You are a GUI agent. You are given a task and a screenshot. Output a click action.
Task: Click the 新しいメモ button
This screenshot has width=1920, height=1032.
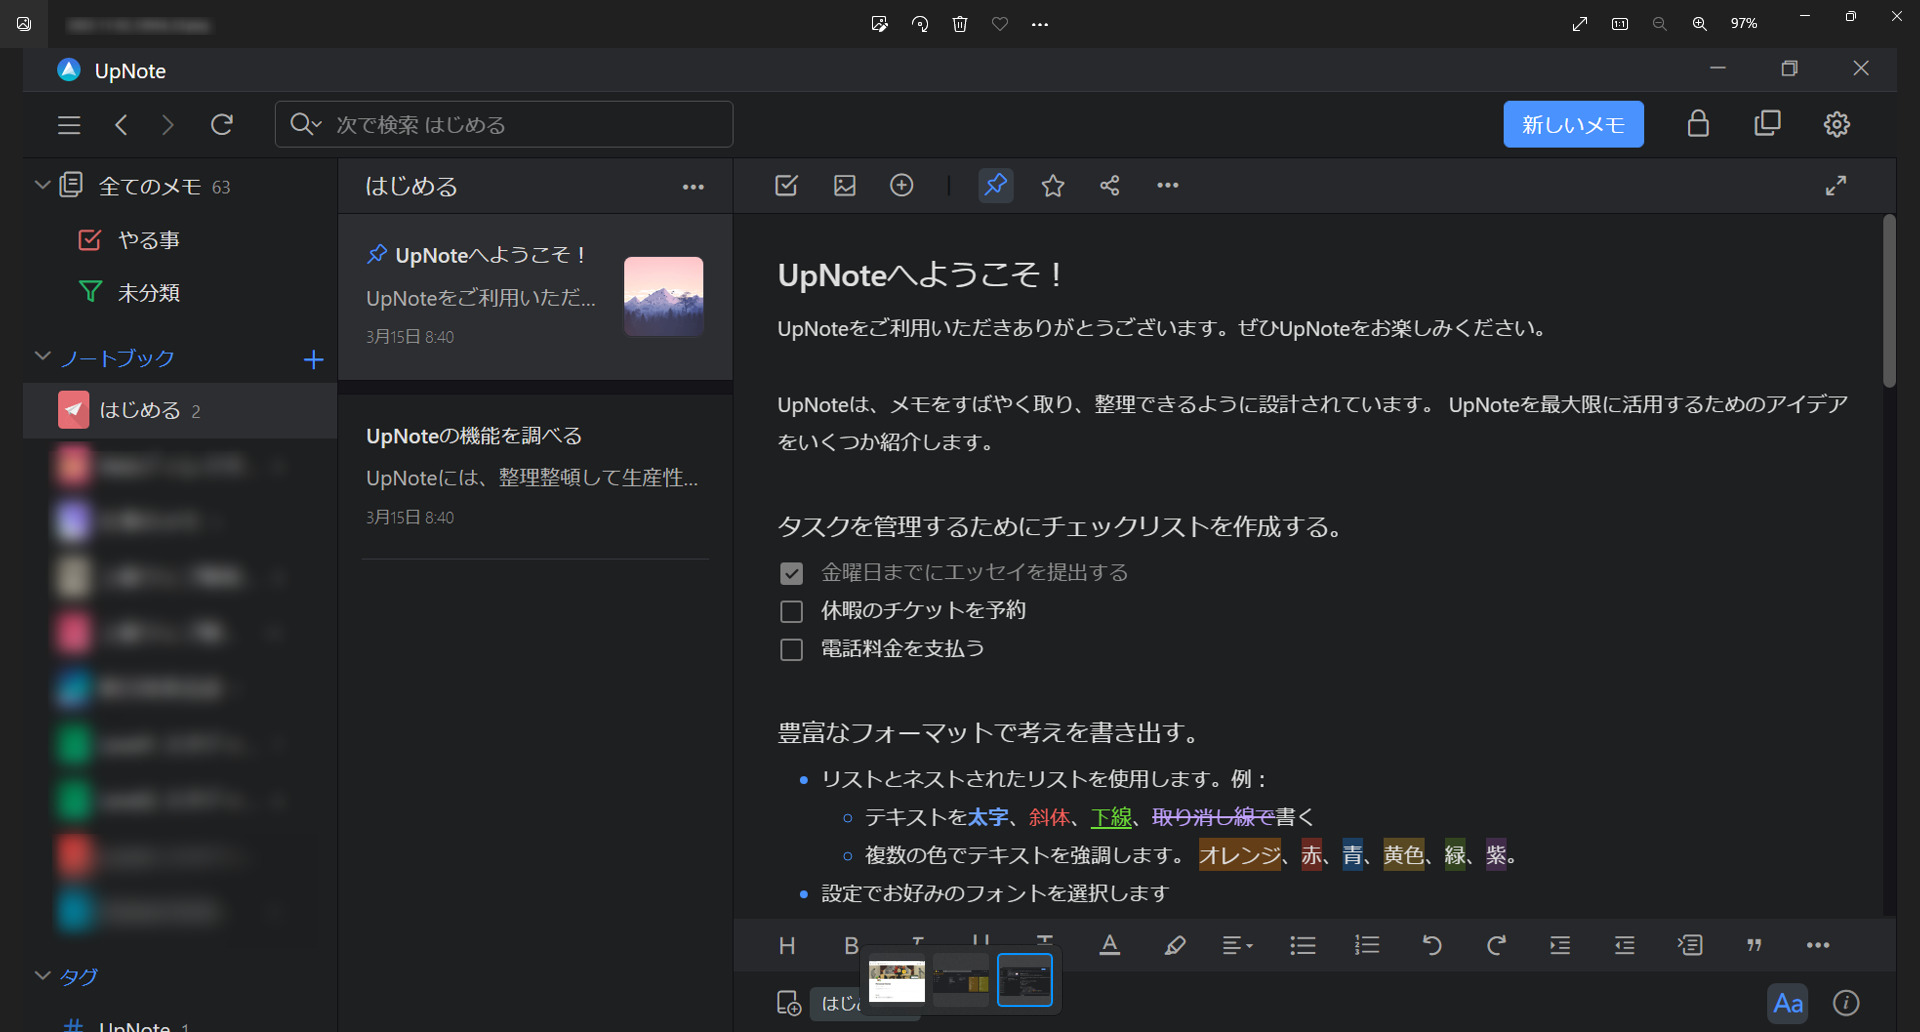(1573, 124)
